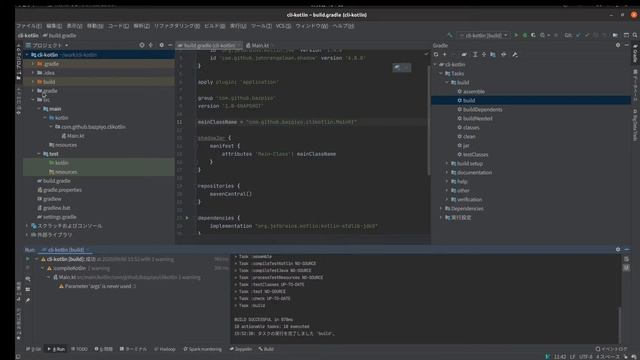Click the Gradle reload projects icon
The height and width of the screenshot is (360, 640).
point(436,54)
